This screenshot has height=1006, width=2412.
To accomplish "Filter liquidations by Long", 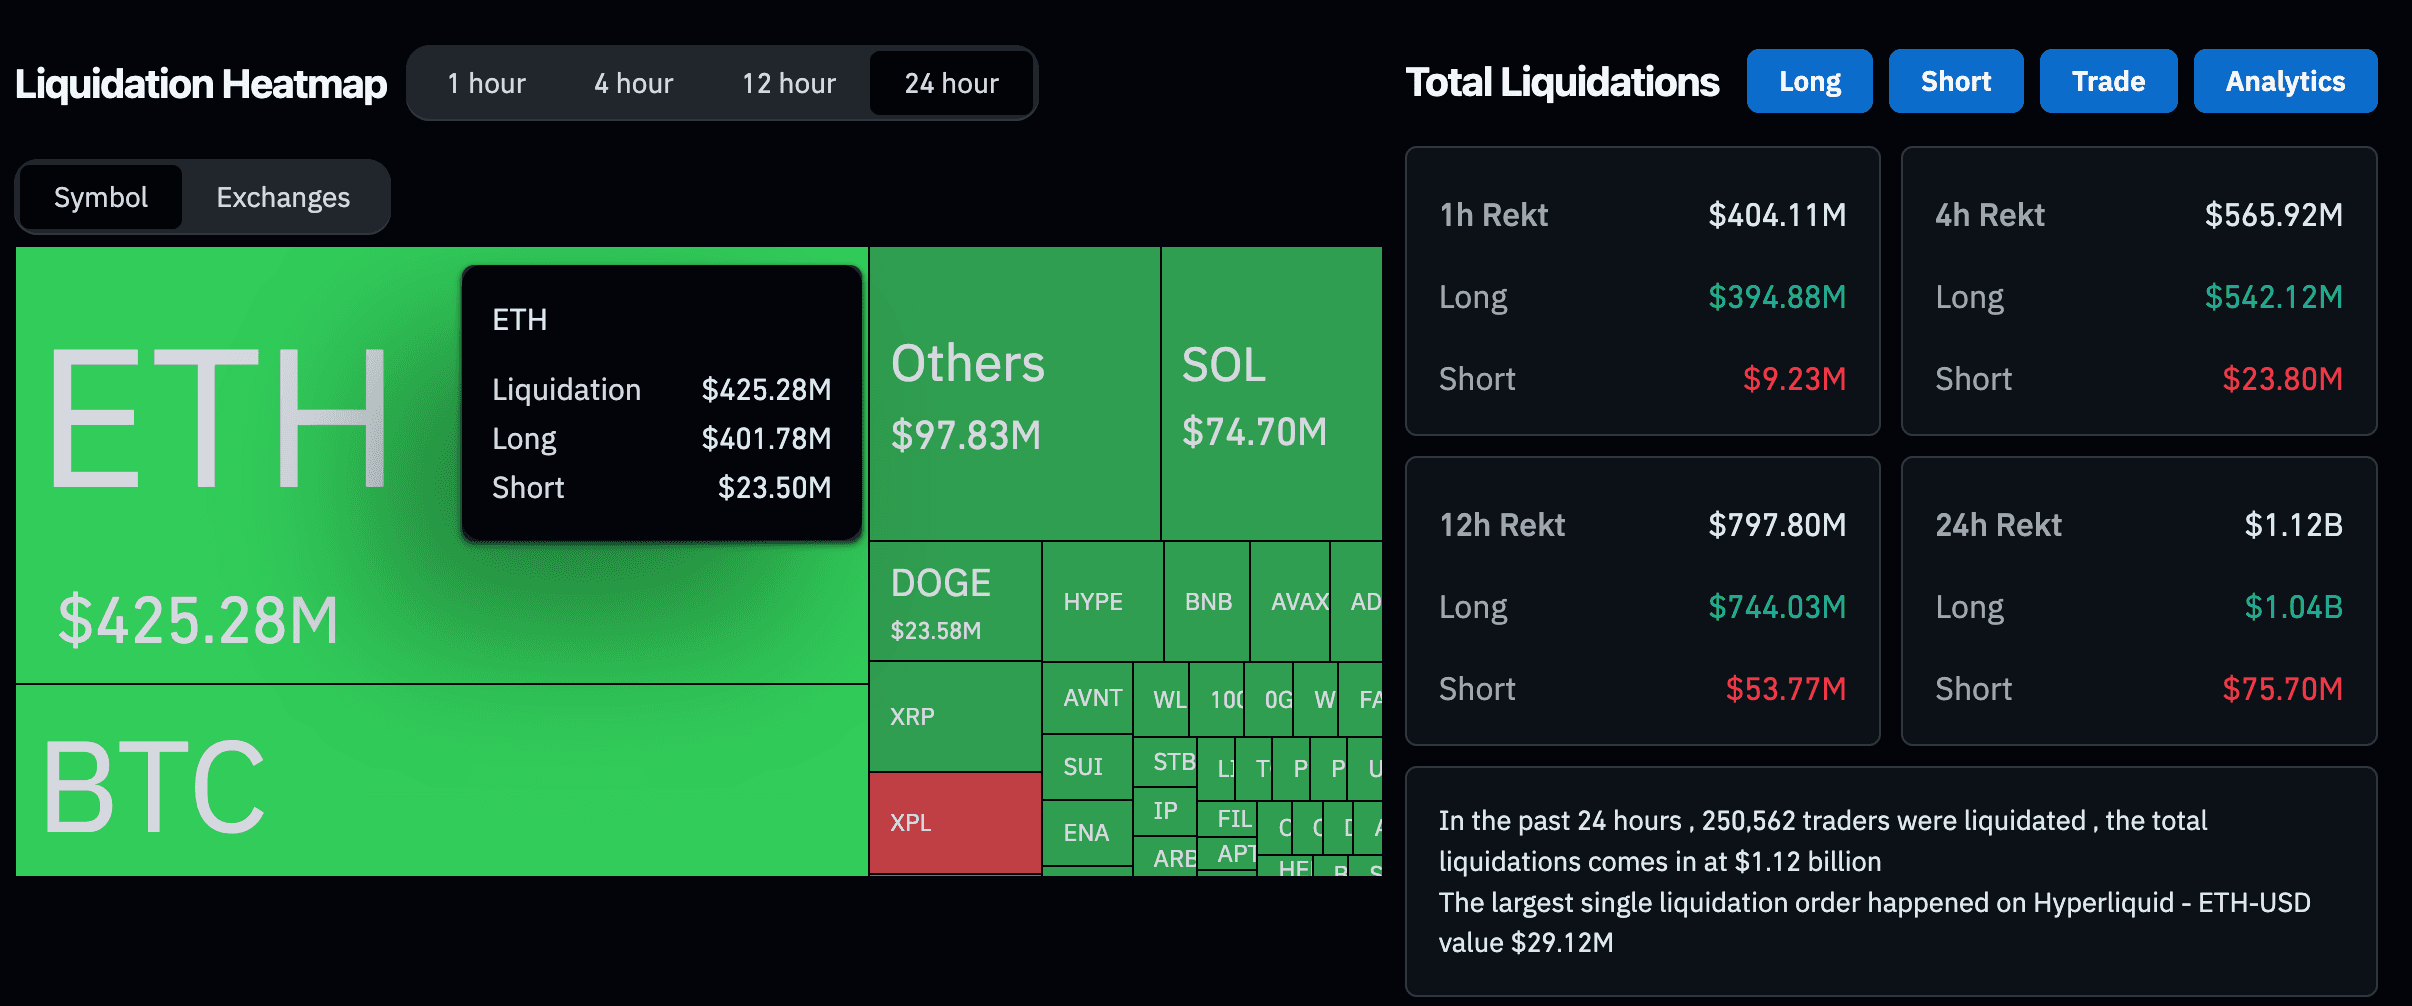I will pos(1809,81).
